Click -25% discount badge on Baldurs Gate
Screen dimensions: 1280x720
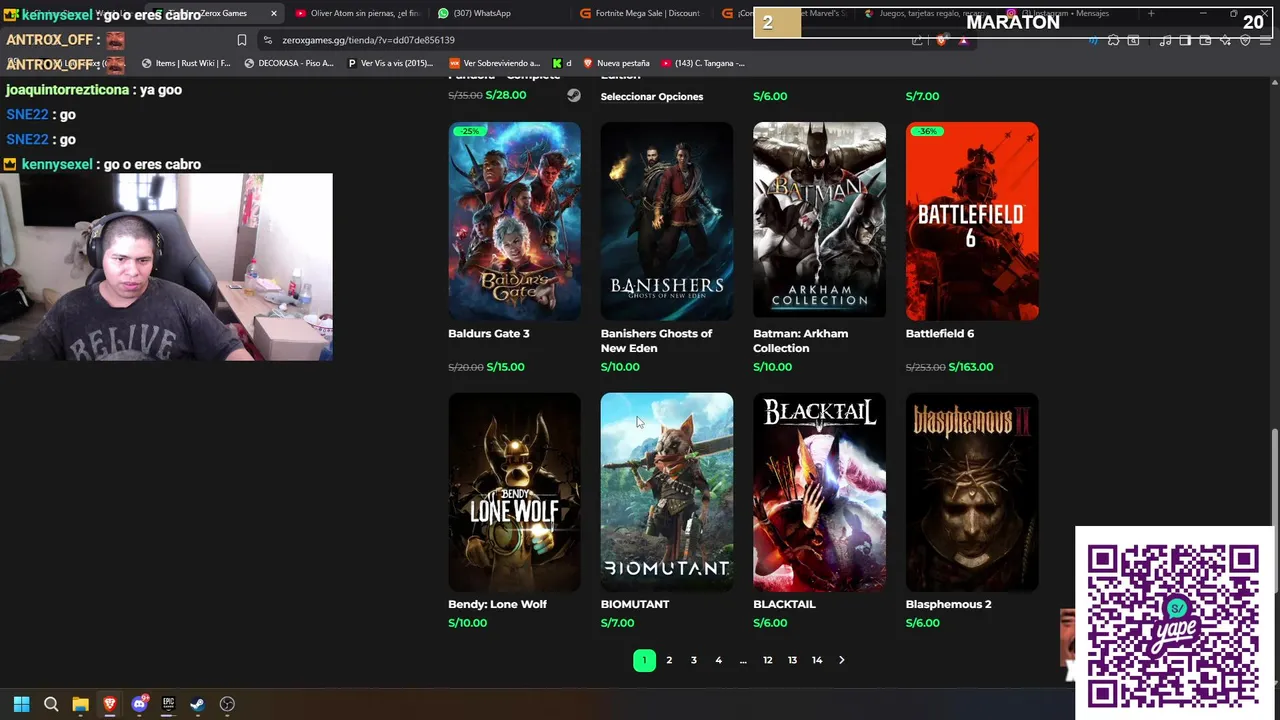(469, 131)
